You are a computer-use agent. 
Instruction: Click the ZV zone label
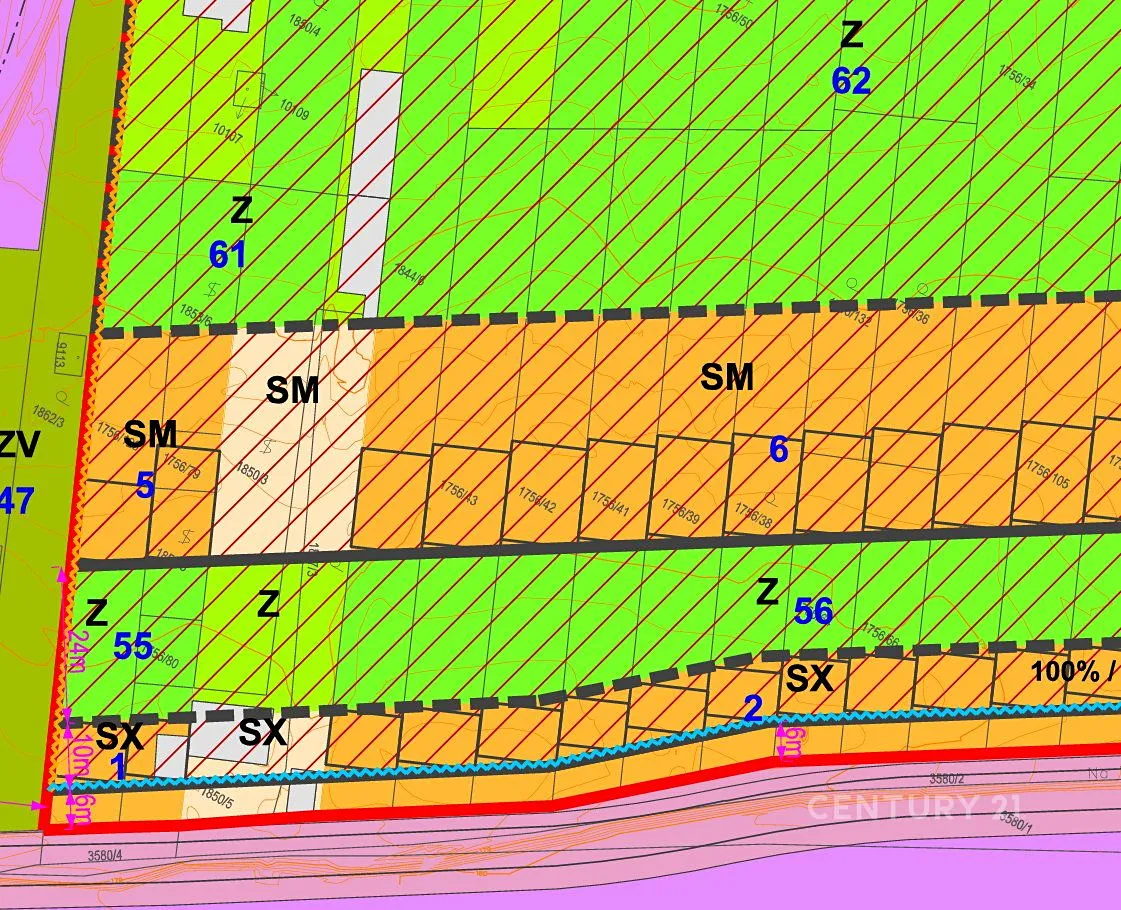pyautogui.click(x=17, y=445)
